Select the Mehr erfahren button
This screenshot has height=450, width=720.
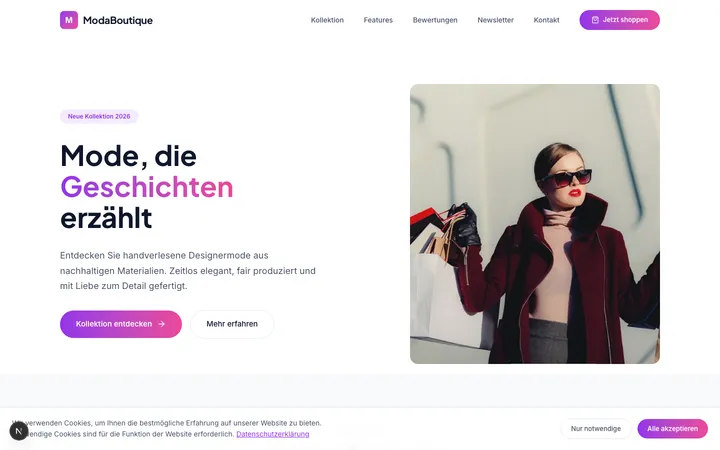coord(232,324)
